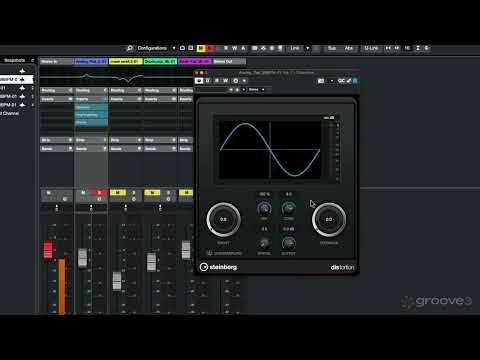Click yellow M deactivate-all-mute in mixer toolbar
The height and width of the screenshot is (360, 480).
(201, 48)
